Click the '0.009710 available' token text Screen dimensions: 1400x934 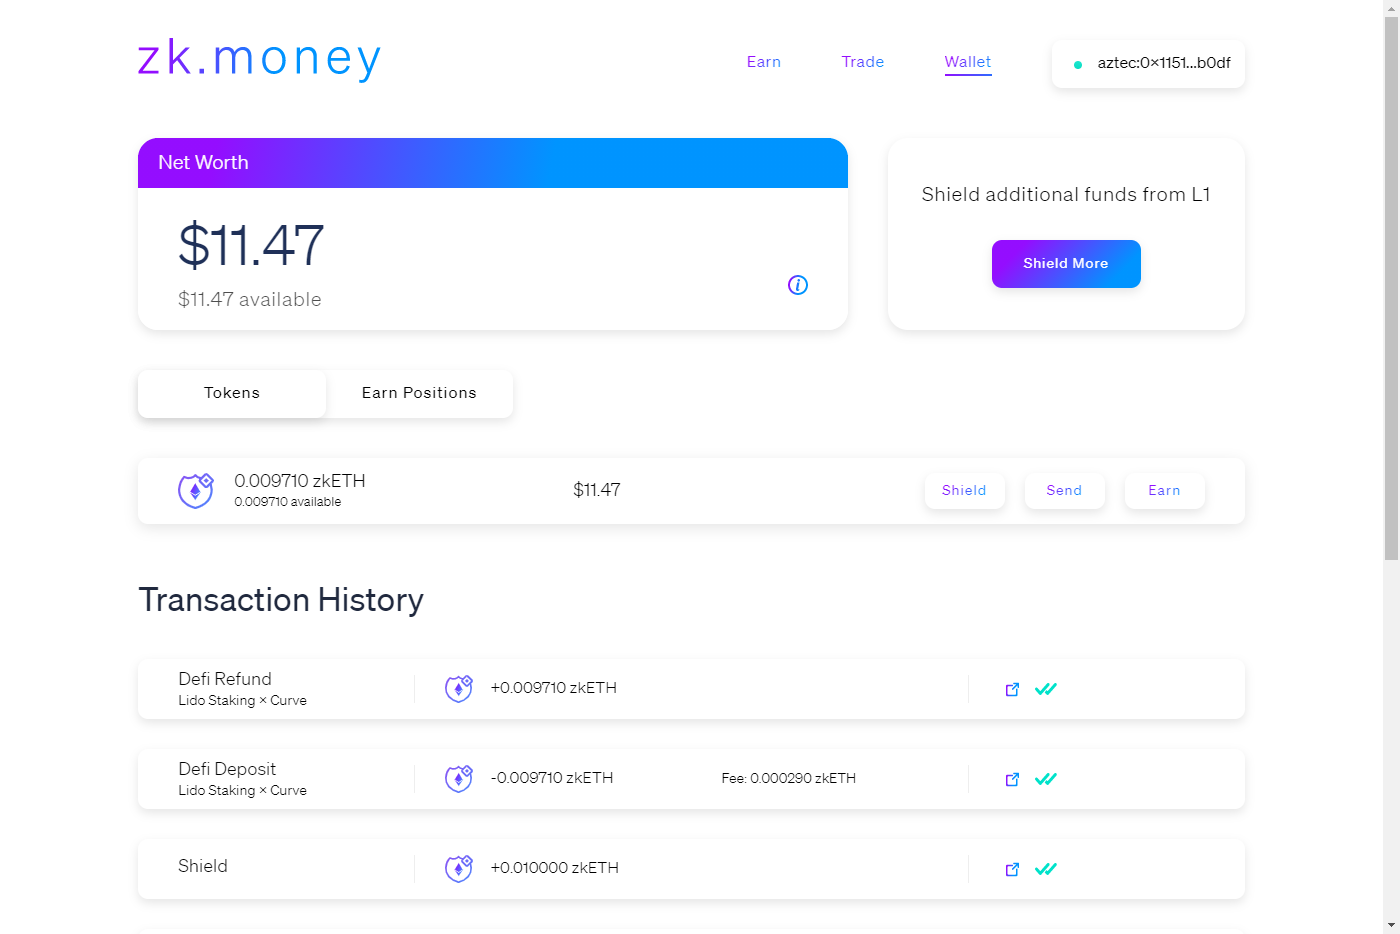click(288, 502)
